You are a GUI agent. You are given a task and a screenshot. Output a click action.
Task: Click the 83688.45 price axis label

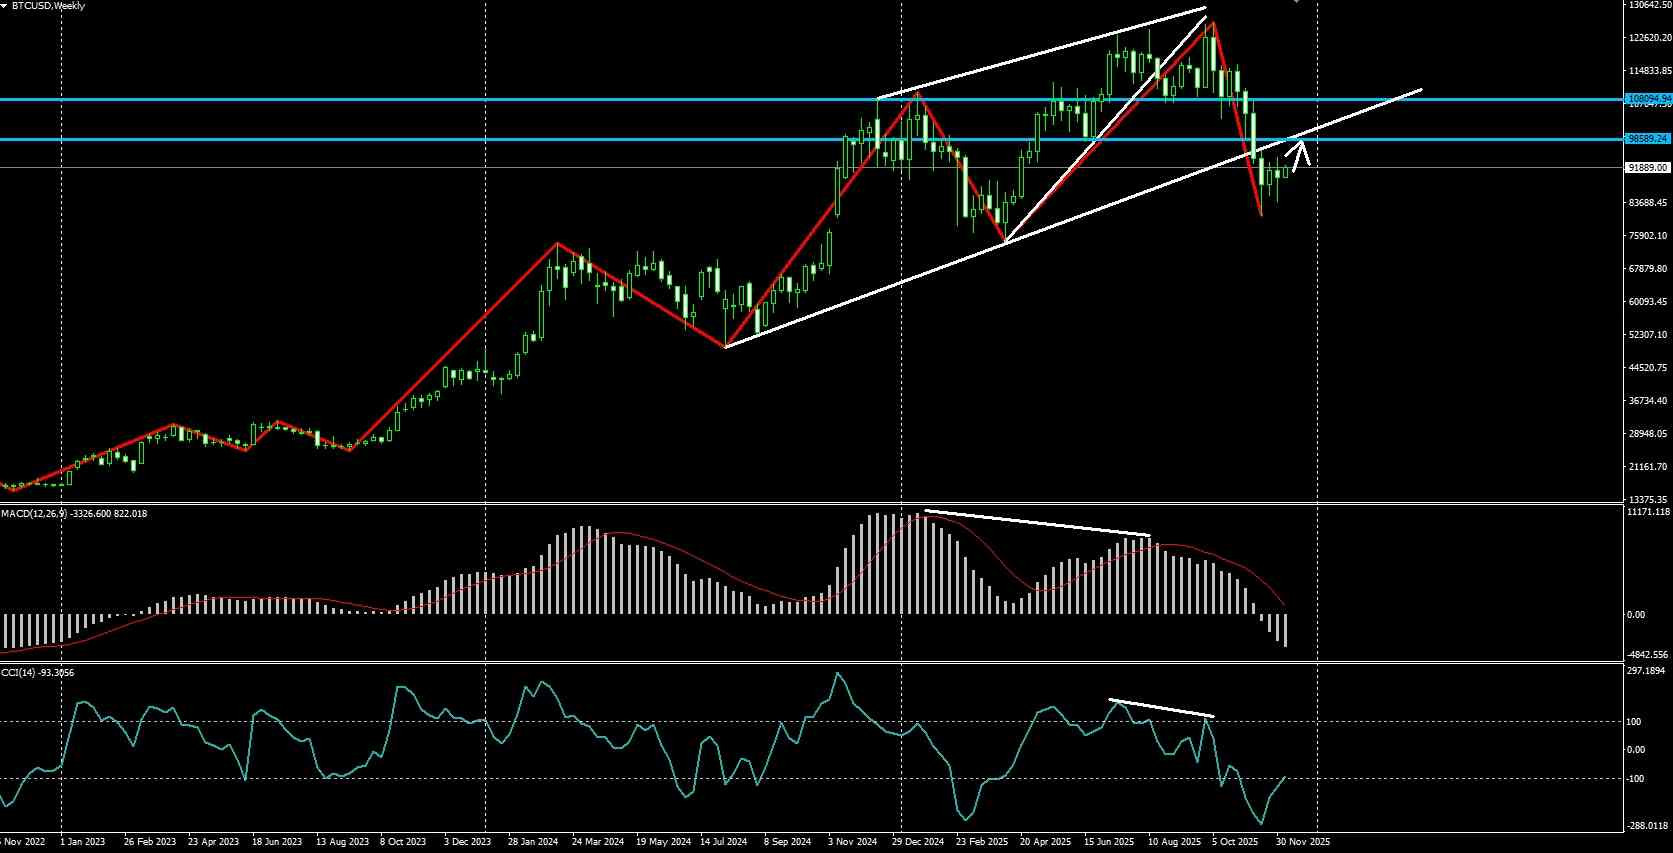coord(1650,203)
